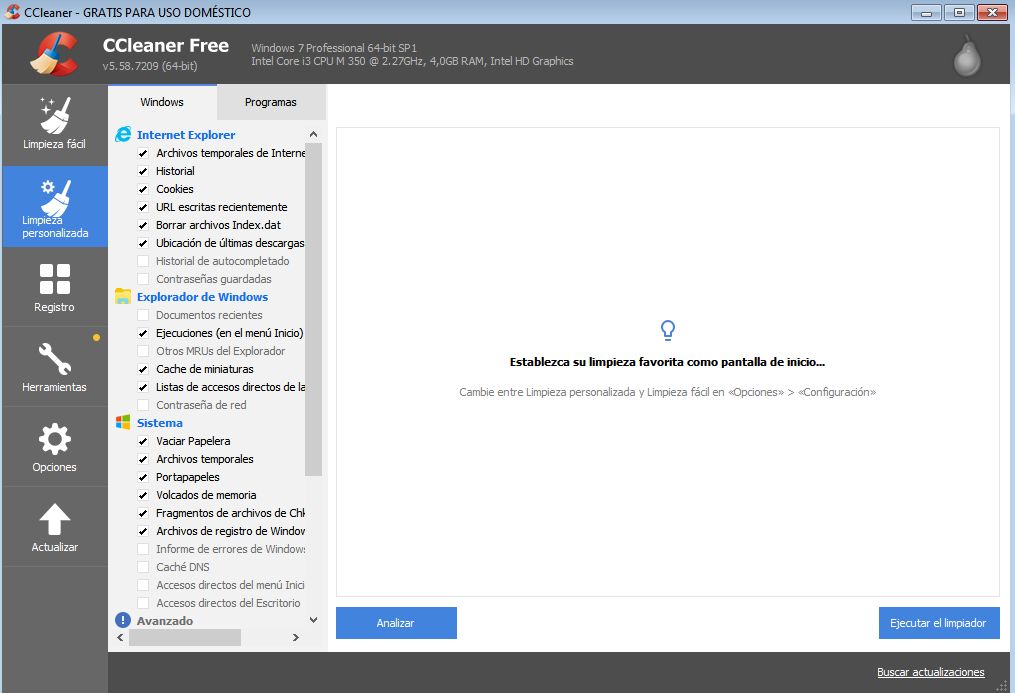Toggle Vaciar Papelera checkbox
Viewport: 1015px width, 693px height.
[x=143, y=441]
